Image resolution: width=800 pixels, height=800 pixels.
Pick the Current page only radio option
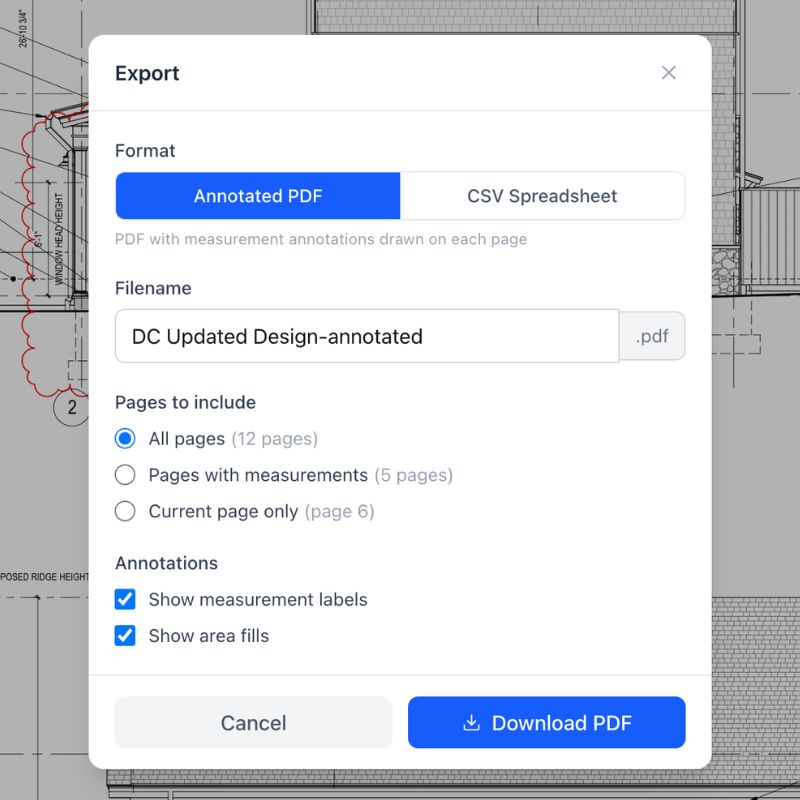(x=125, y=511)
